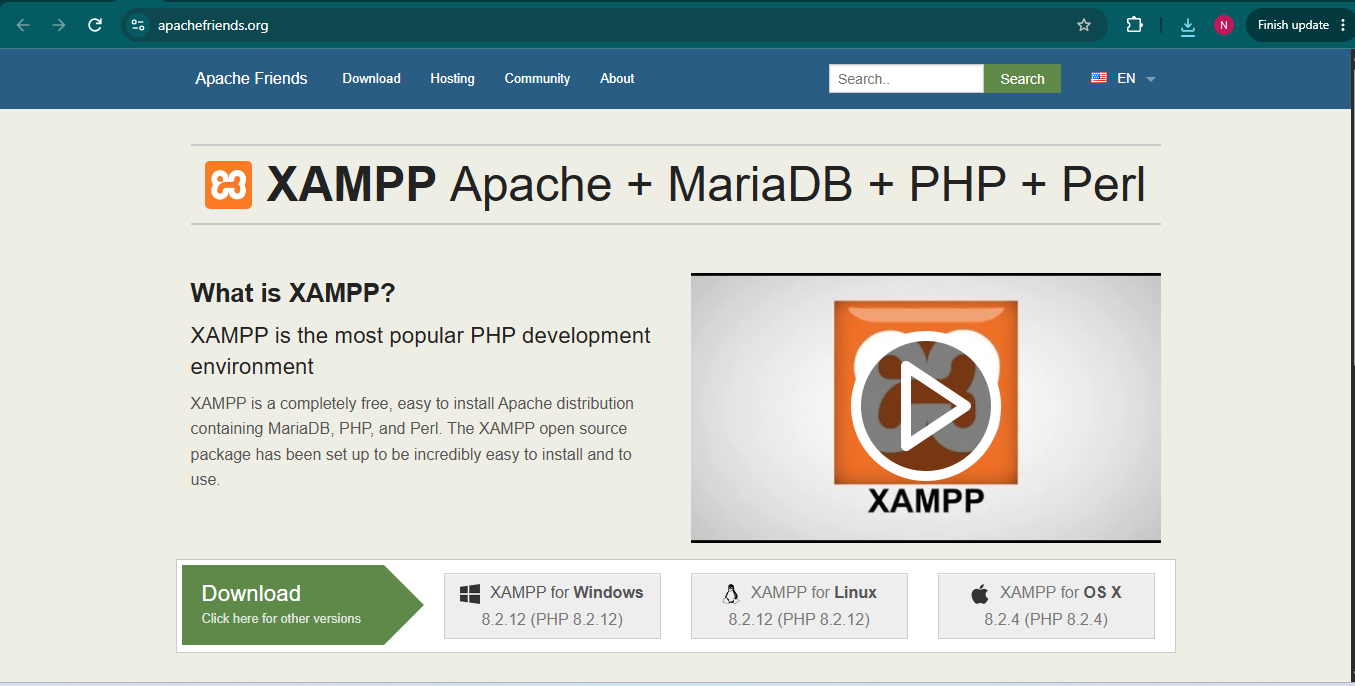1355x686 pixels.
Task: Click the Linux penguin icon
Action: pos(731,594)
